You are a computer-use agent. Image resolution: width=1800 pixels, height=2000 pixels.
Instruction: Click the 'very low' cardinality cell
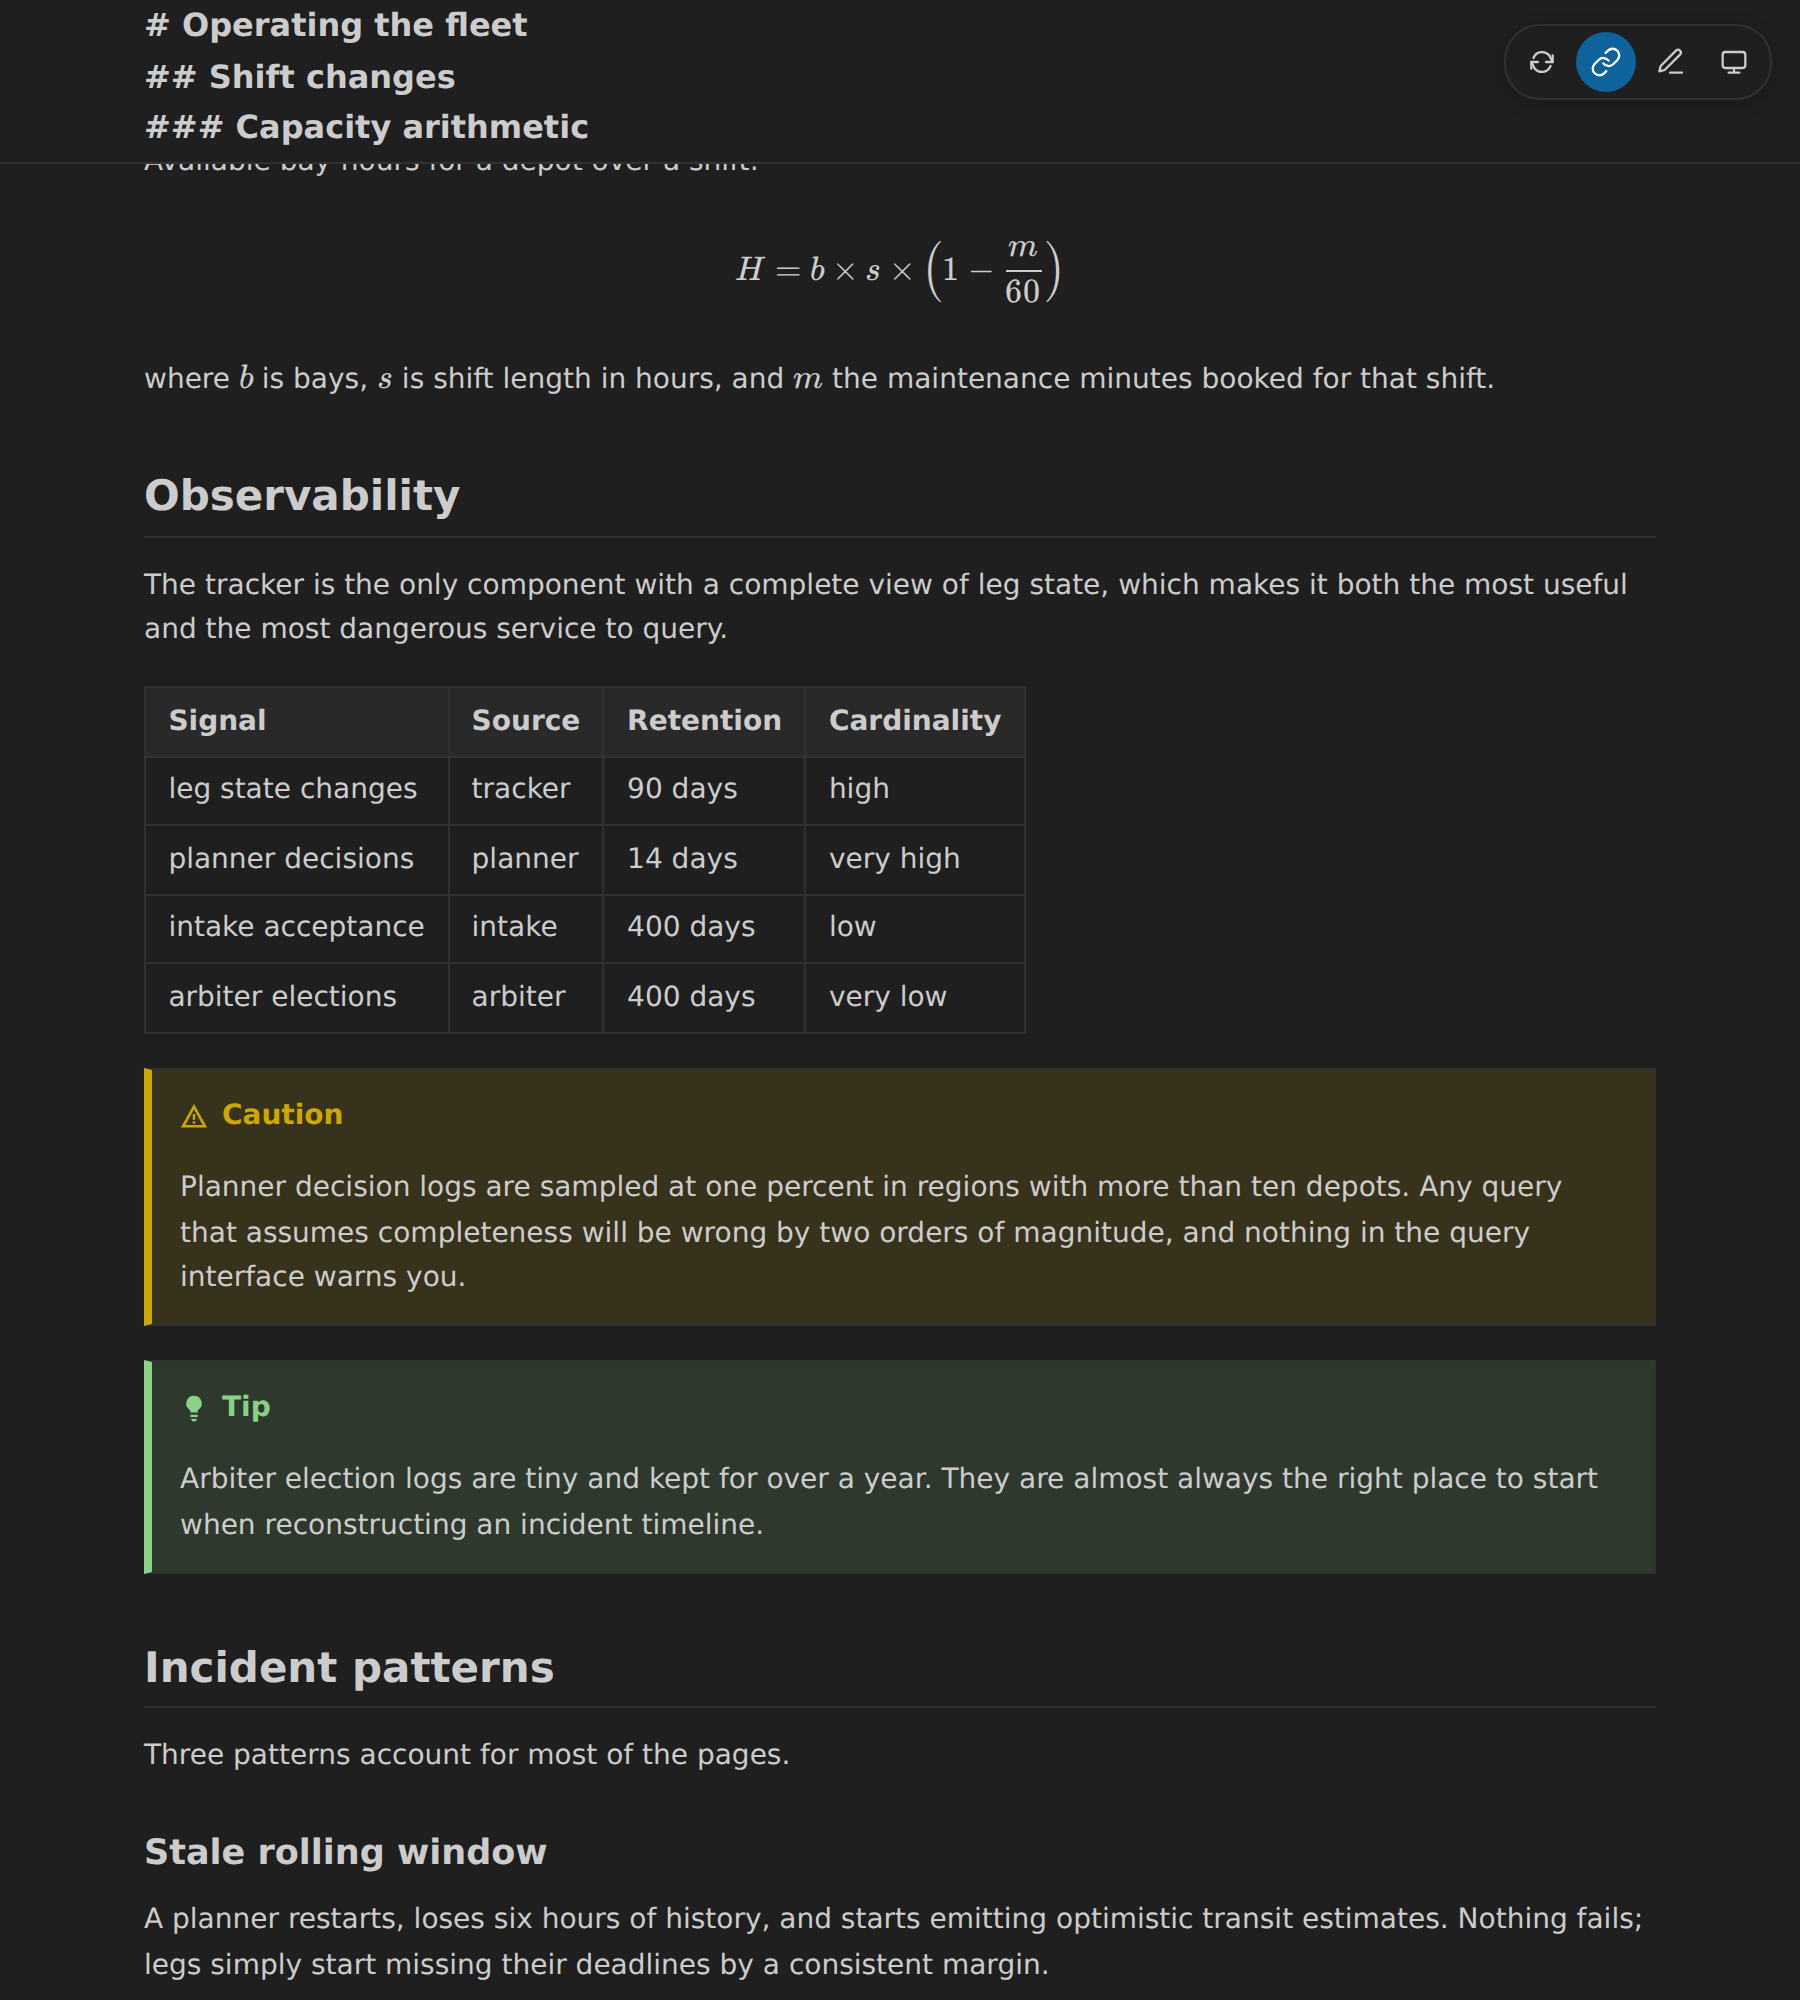pyautogui.click(x=915, y=997)
